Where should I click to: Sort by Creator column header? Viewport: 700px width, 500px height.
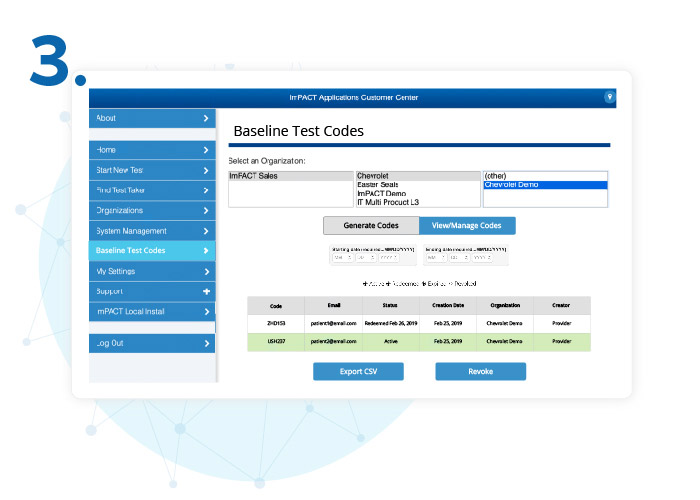point(562,306)
